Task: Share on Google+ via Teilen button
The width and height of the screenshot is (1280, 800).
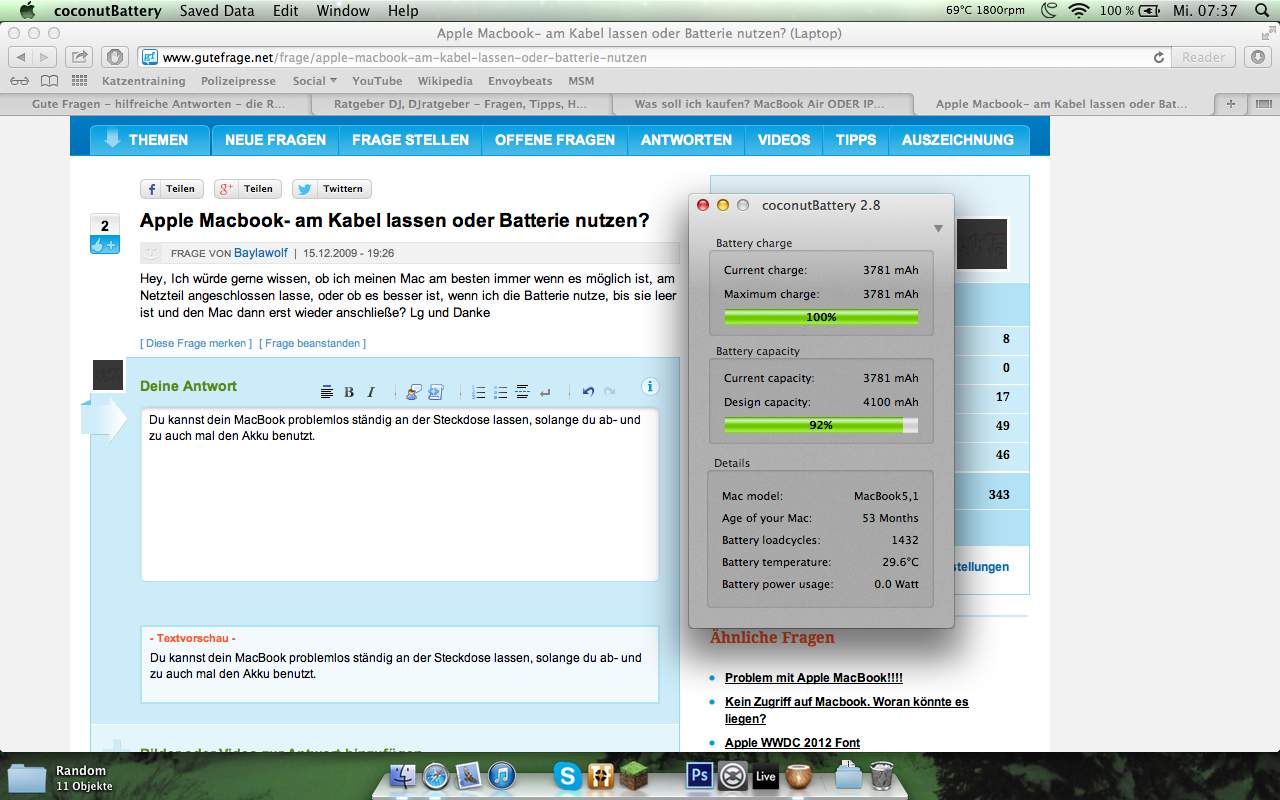Action: point(248,188)
